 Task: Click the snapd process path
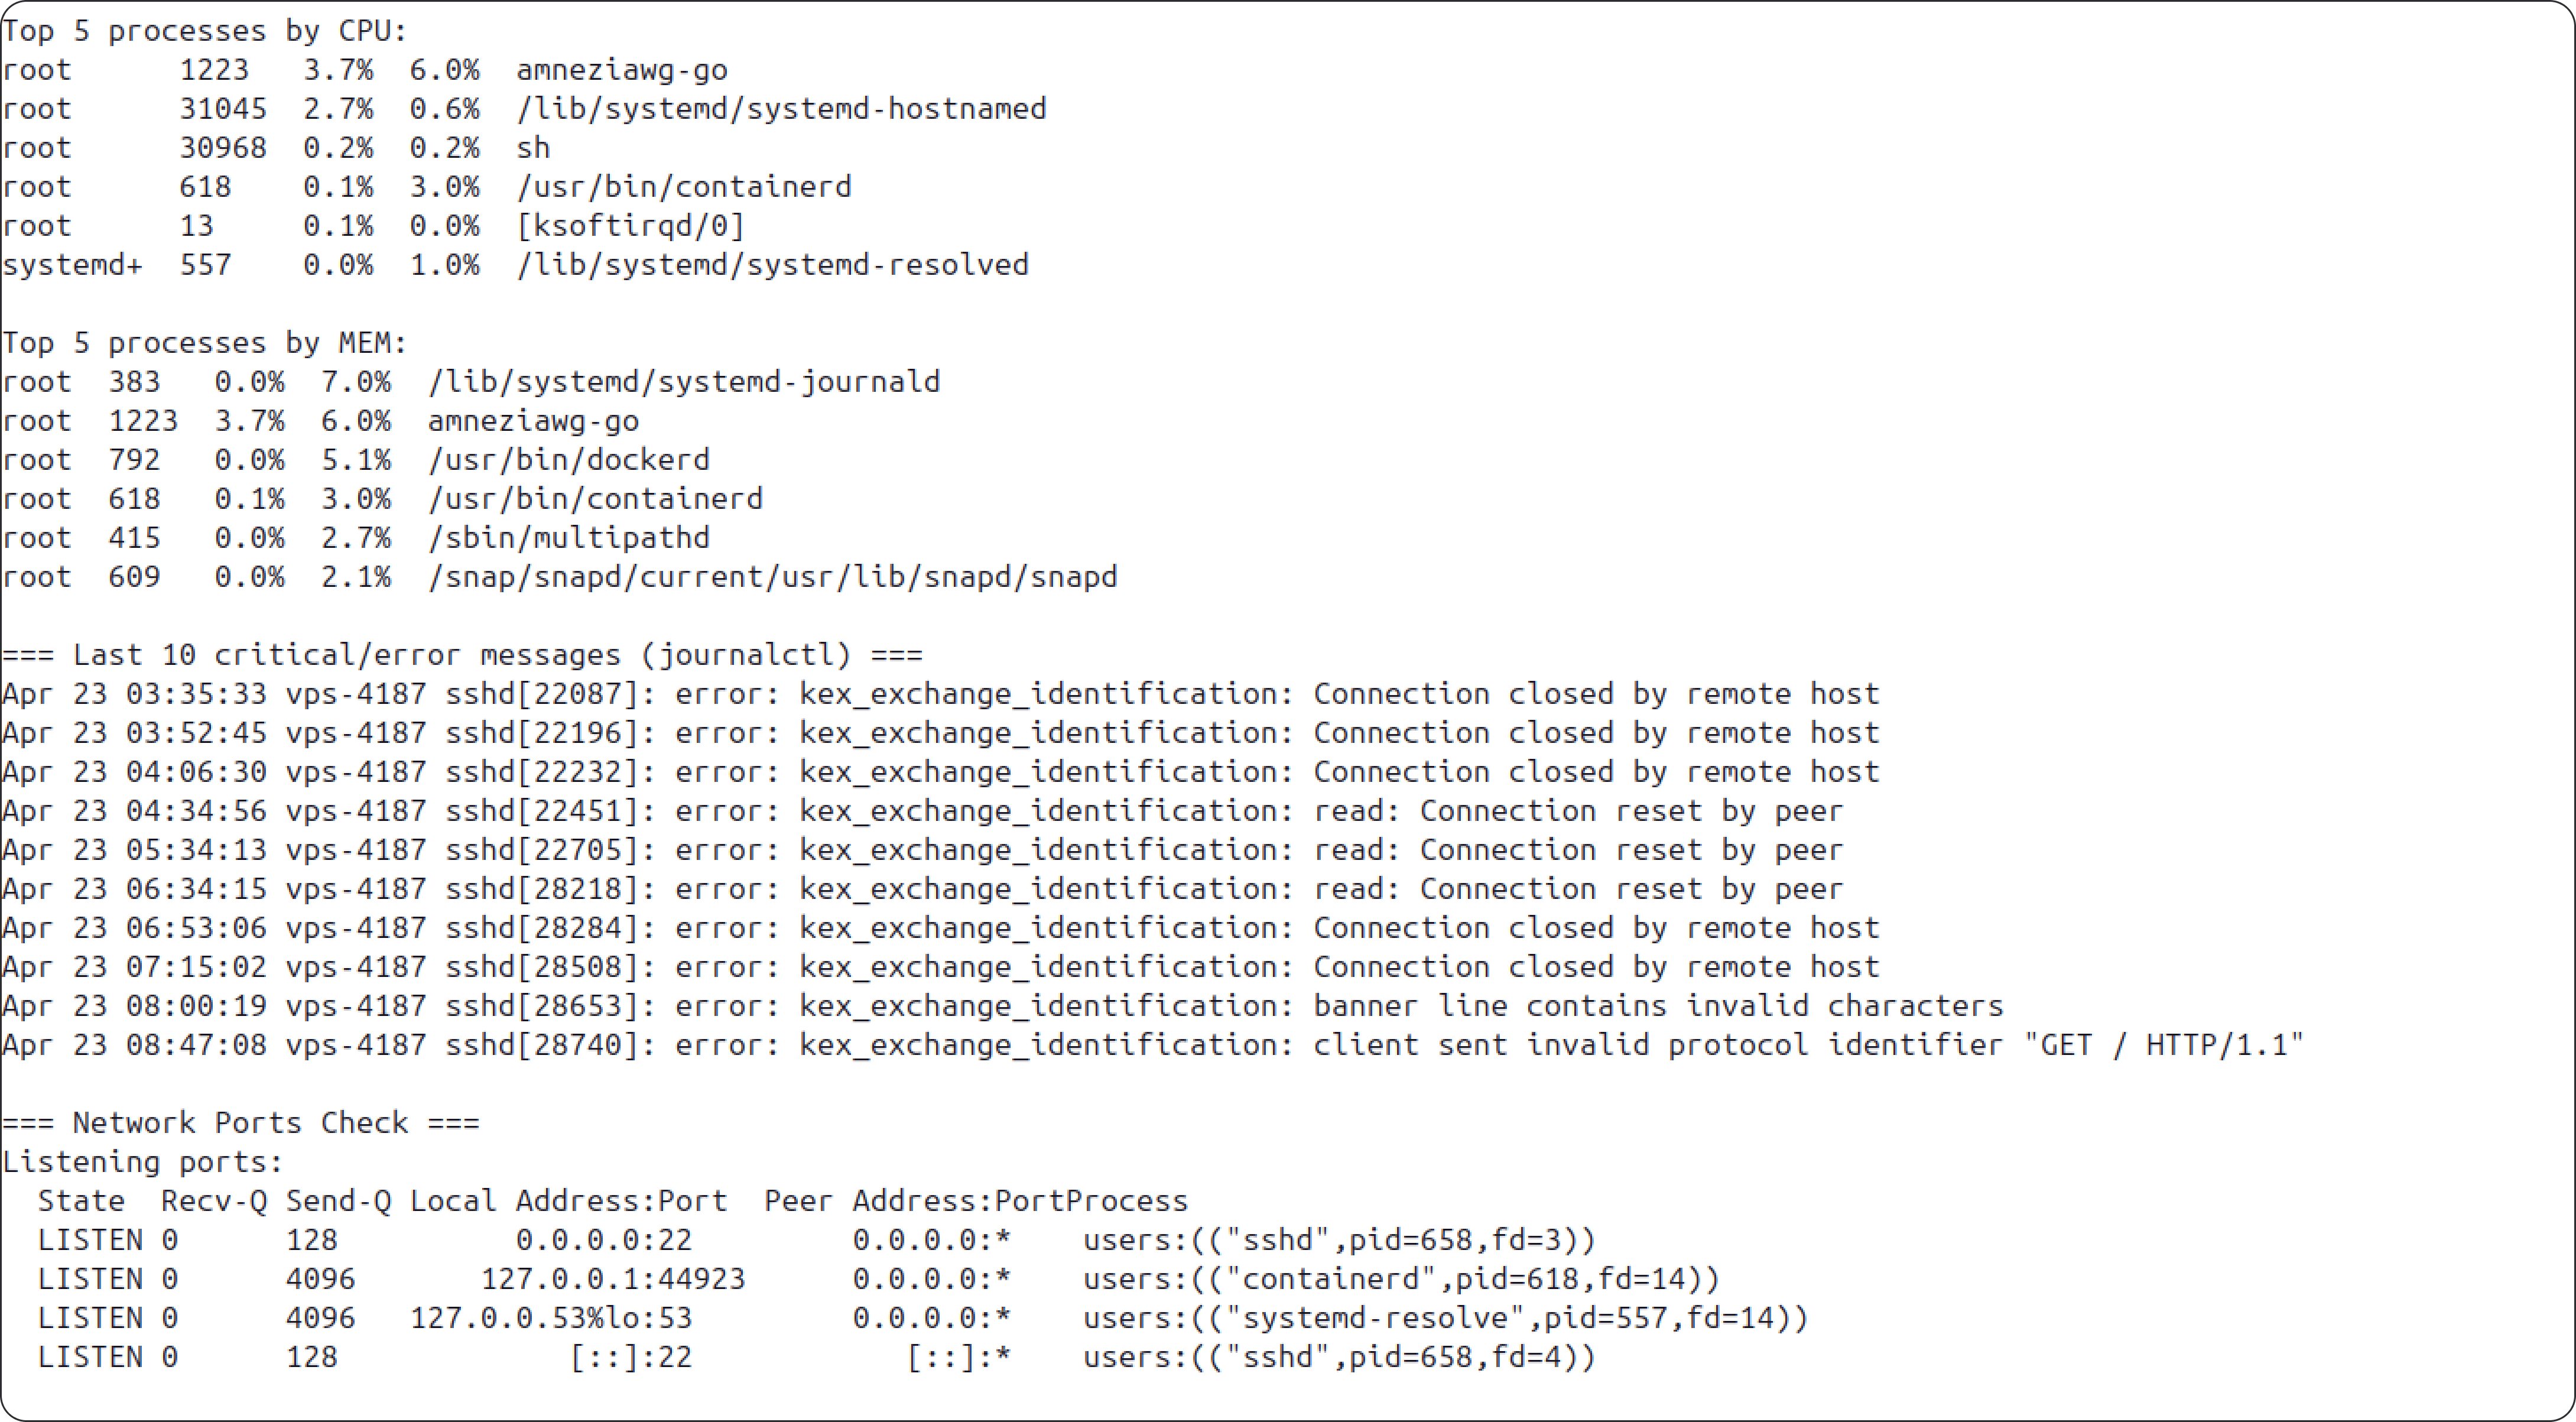coord(772,577)
